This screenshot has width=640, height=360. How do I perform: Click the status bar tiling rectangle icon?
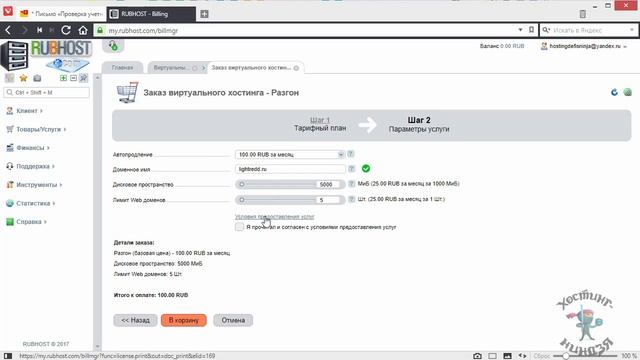[x=493, y=356]
